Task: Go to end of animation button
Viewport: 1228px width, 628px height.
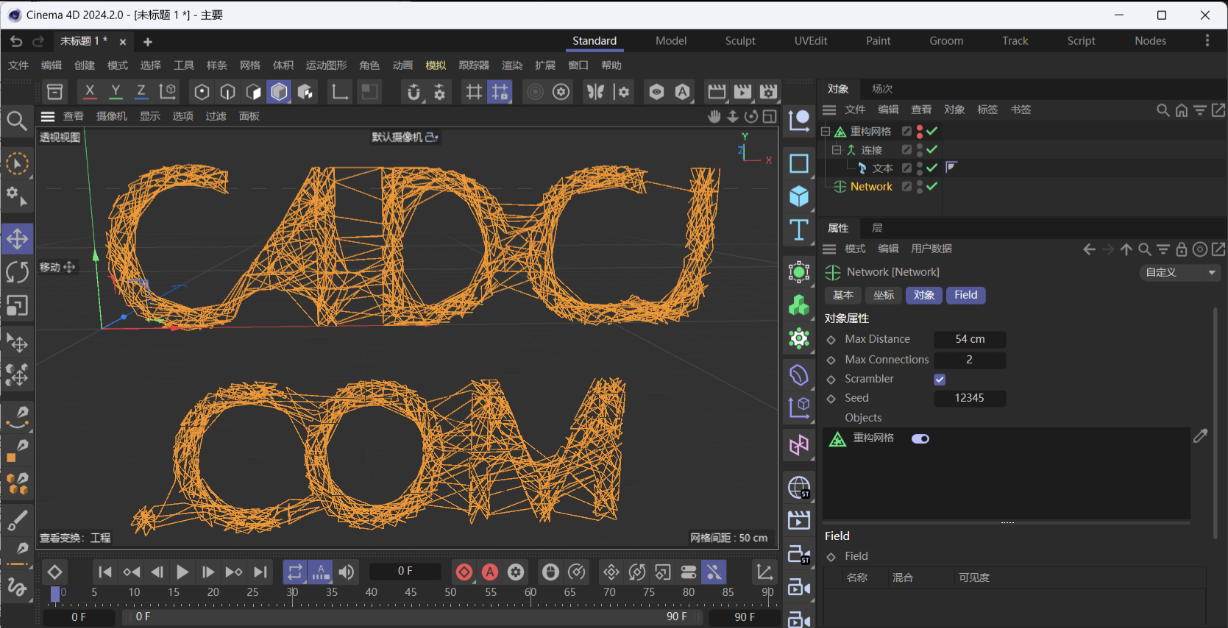Action: click(x=260, y=572)
